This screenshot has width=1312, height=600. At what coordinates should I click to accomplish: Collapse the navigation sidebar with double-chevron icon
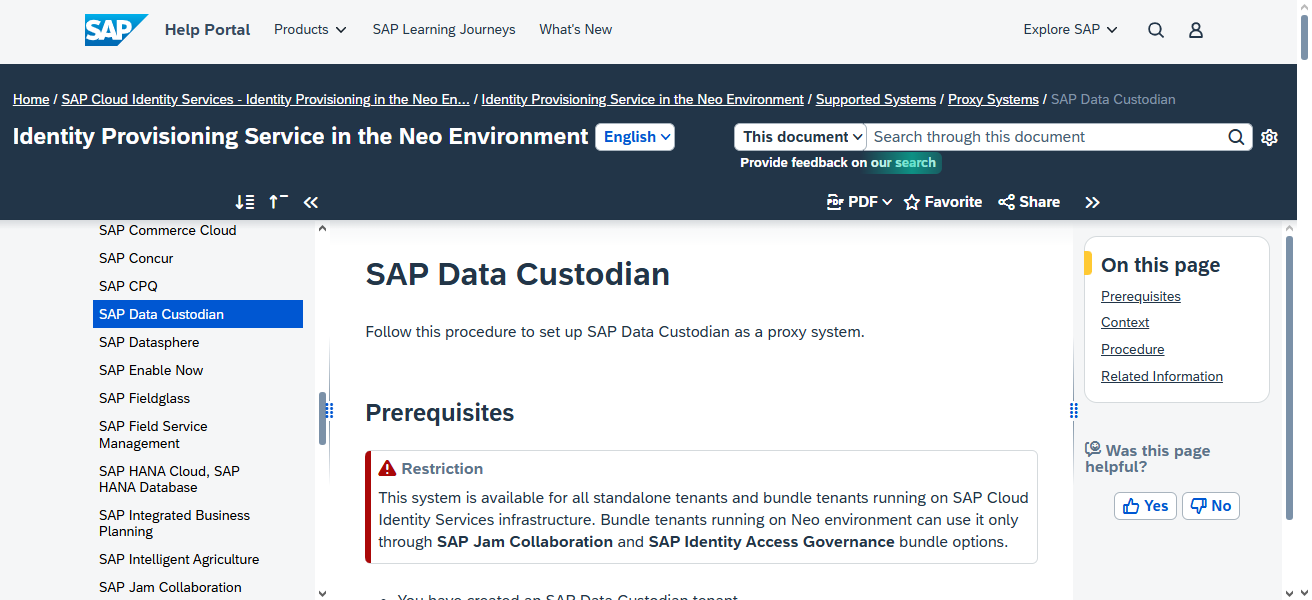tap(310, 201)
